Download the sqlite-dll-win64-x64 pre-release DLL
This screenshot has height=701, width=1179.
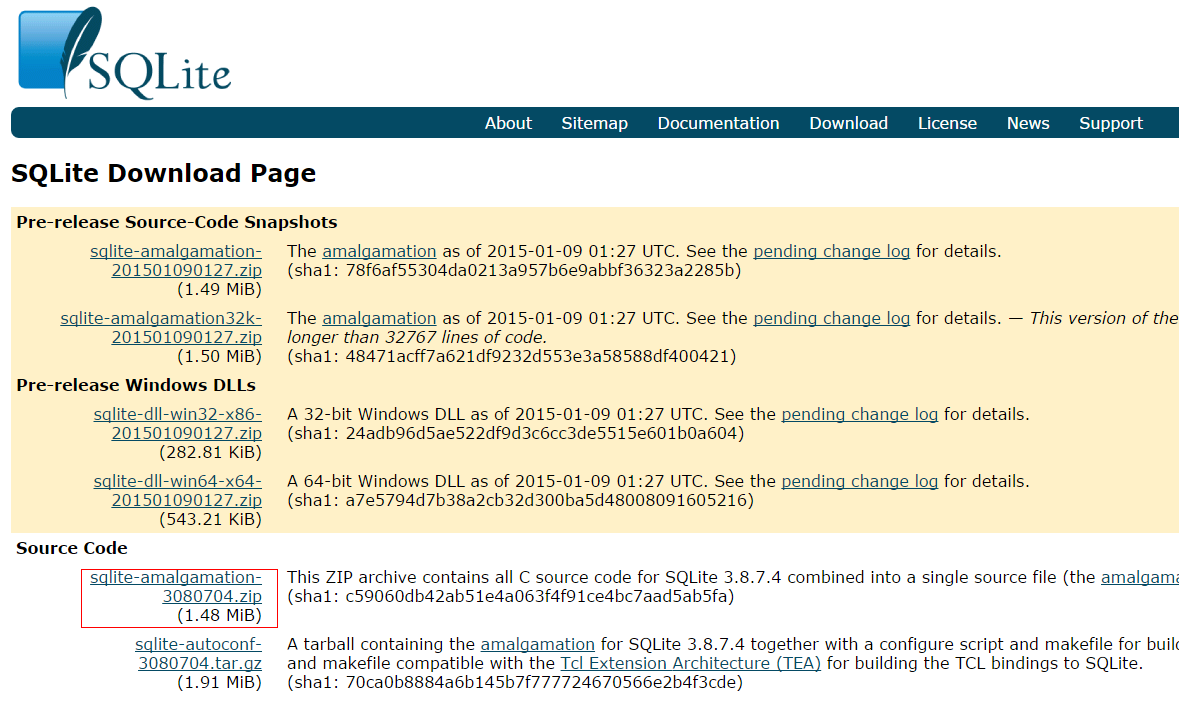click(x=178, y=491)
